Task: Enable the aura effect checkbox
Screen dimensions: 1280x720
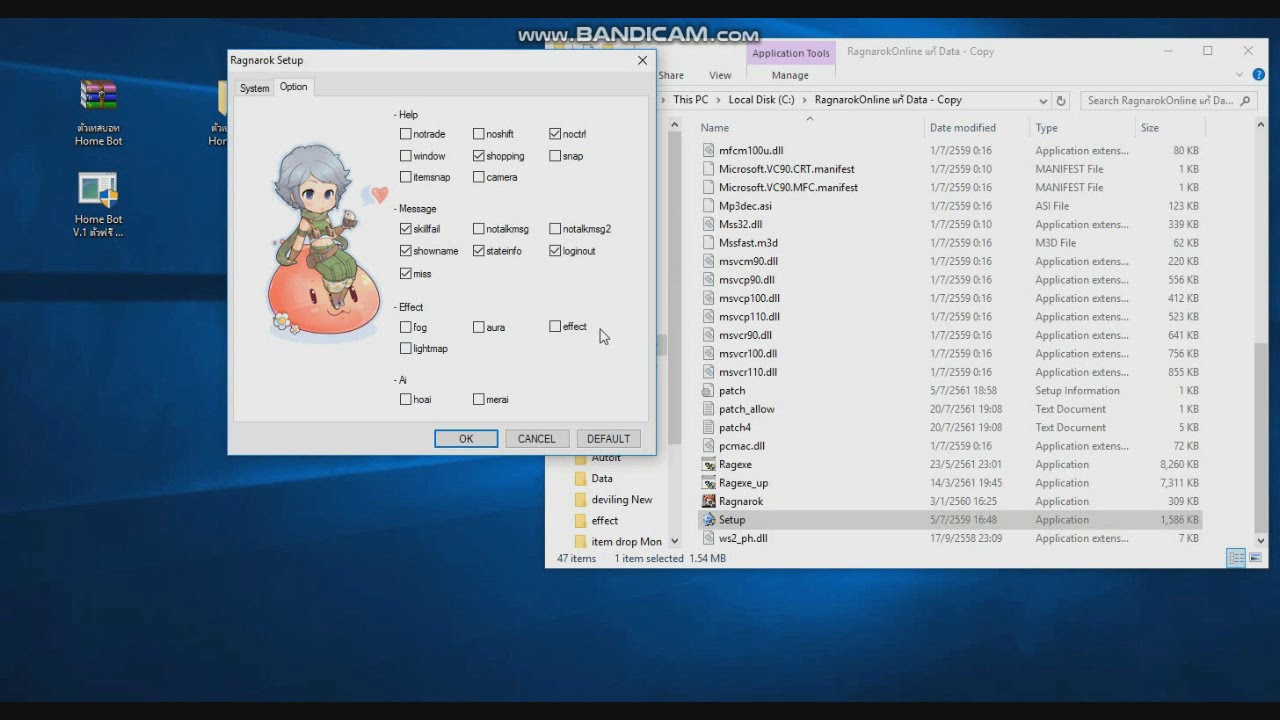Action: click(x=478, y=327)
